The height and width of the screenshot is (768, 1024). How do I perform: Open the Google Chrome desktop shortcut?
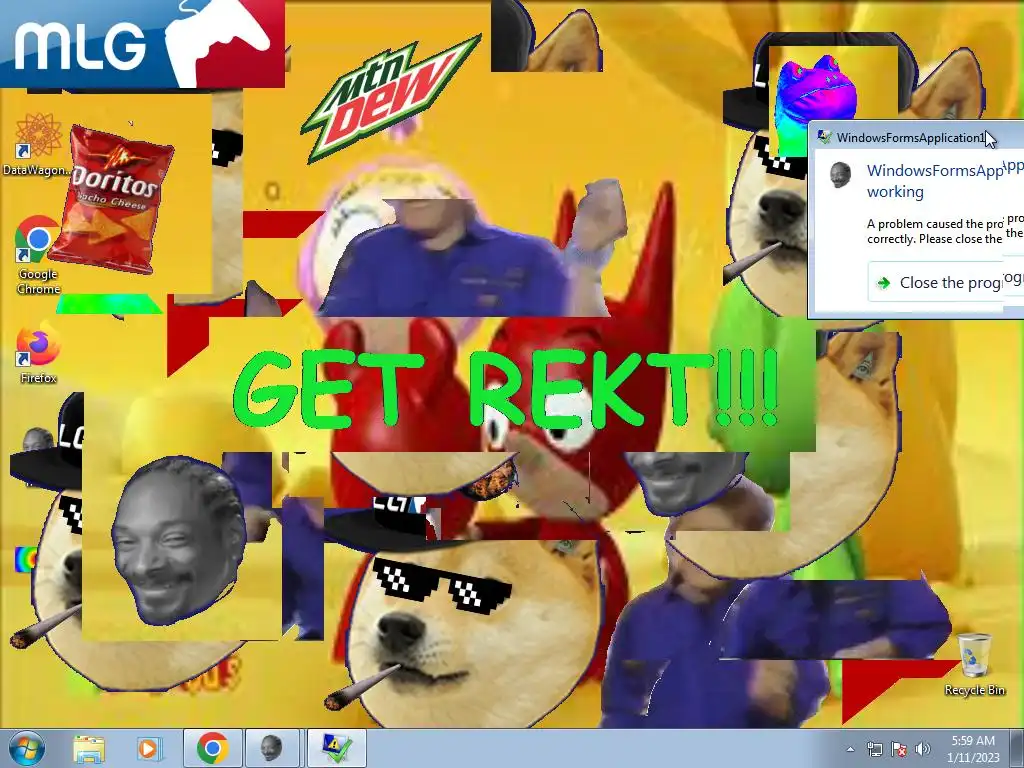point(38,255)
